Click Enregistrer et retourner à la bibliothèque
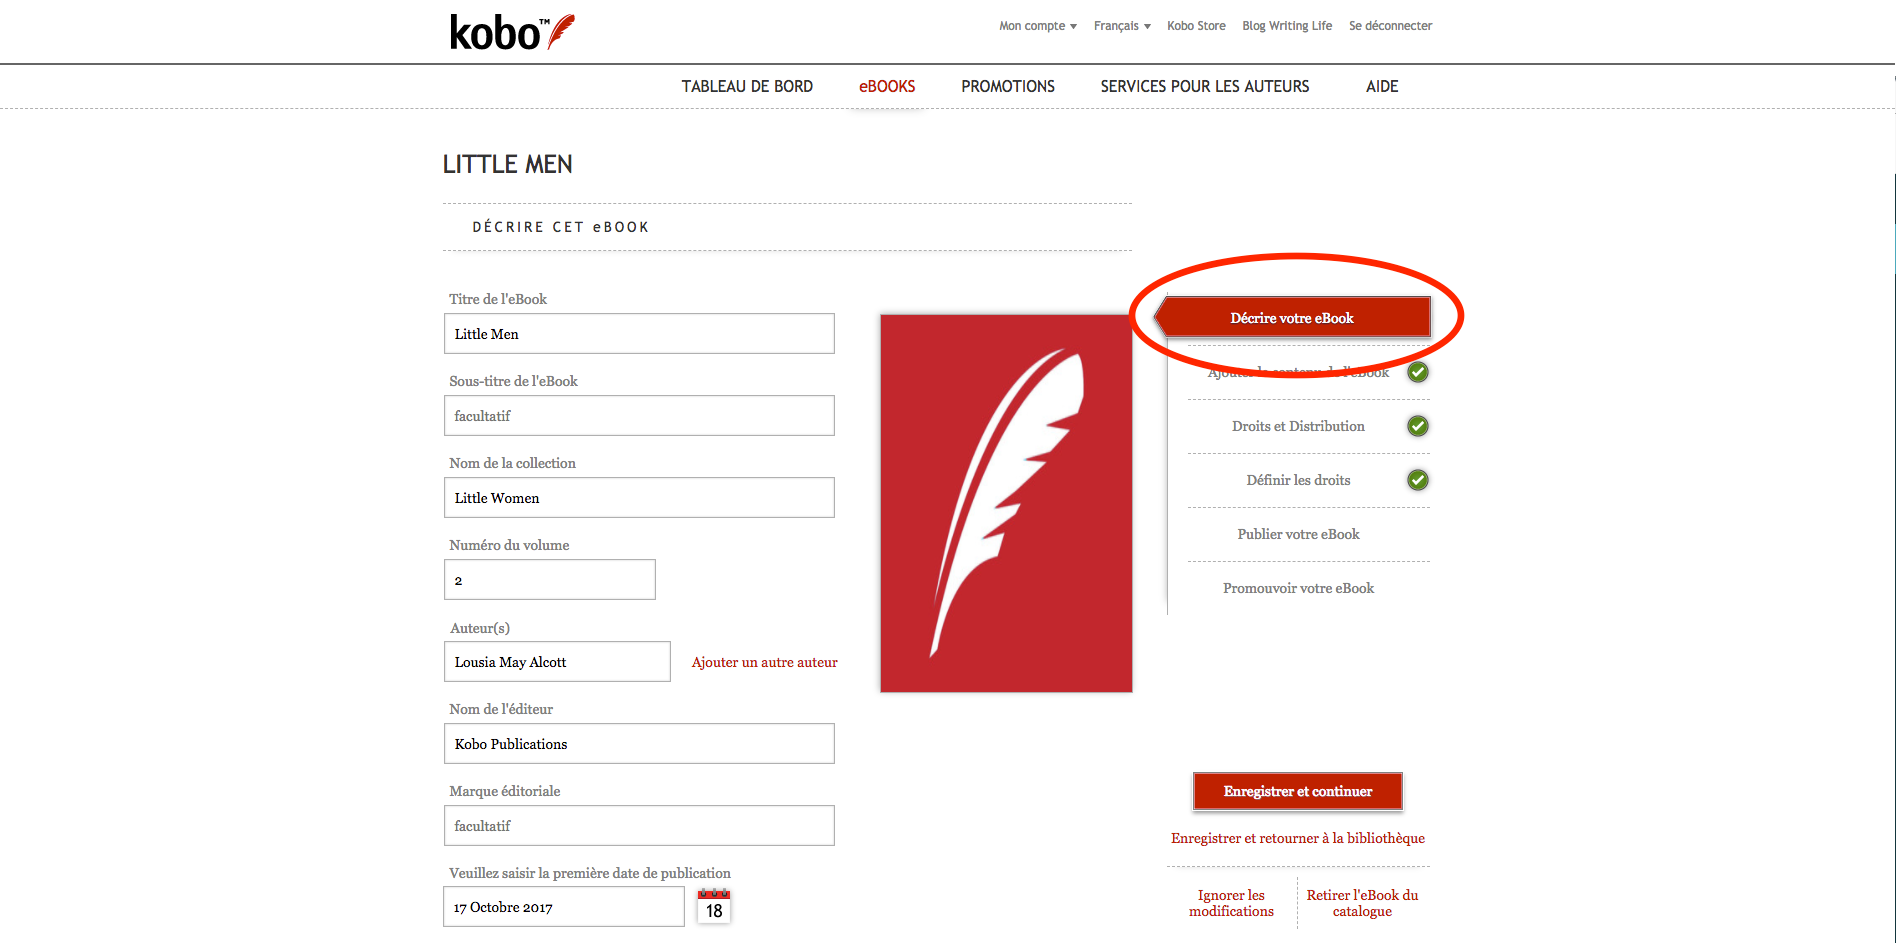 [x=1298, y=838]
